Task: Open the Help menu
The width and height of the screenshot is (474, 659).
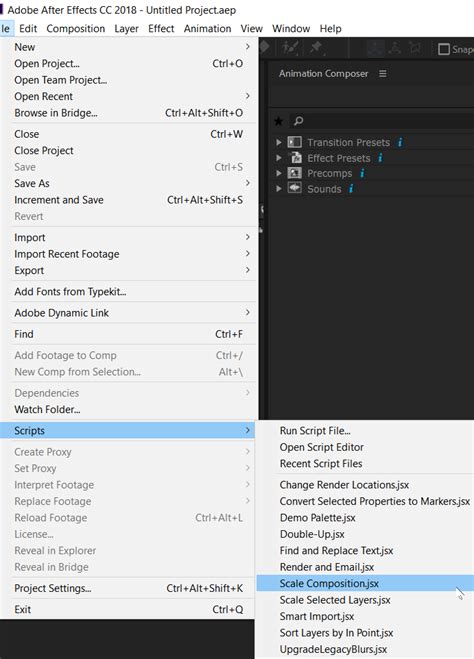Action: pyautogui.click(x=331, y=29)
